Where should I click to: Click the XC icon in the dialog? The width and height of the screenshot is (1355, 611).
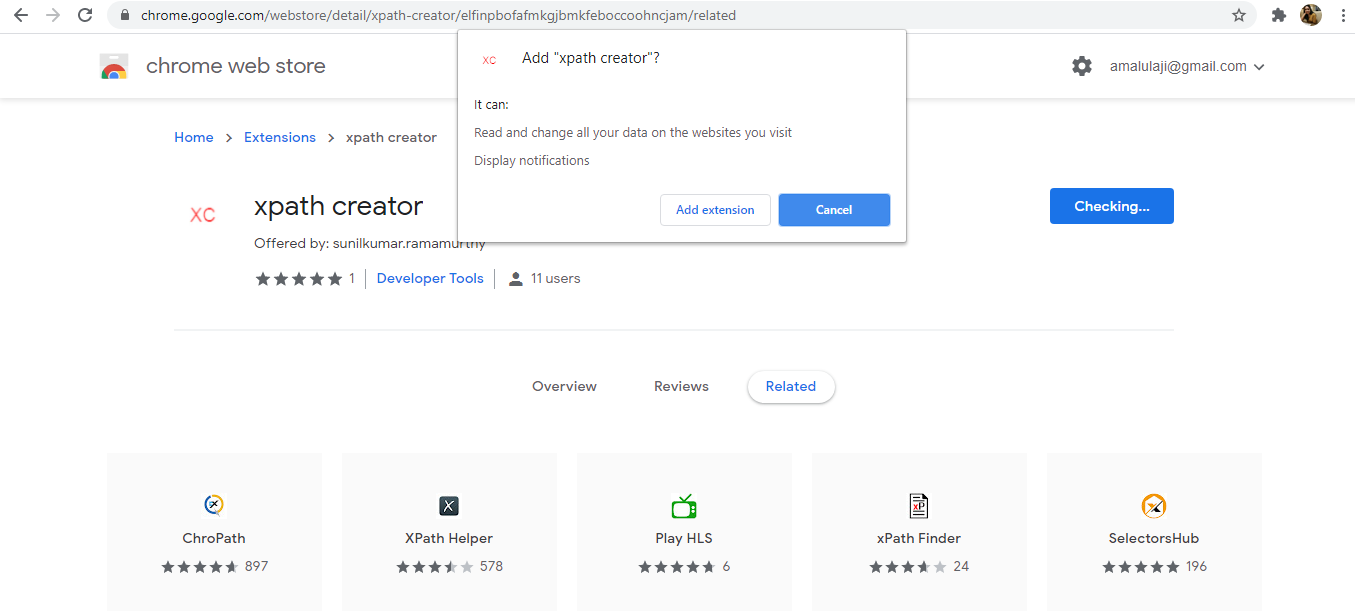[x=489, y=60]
